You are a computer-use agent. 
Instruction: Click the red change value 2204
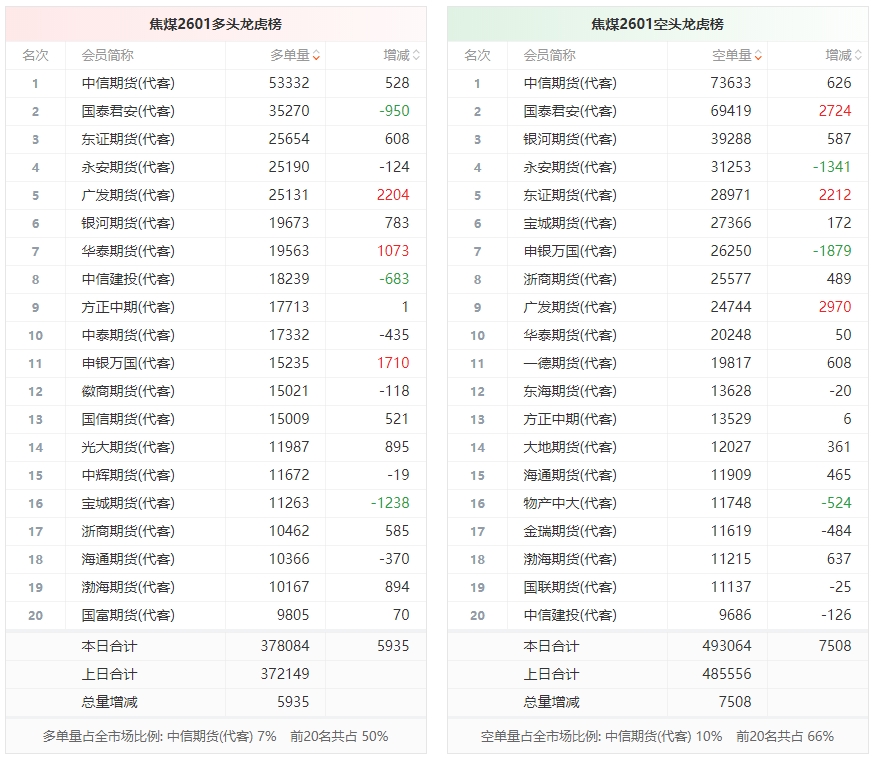pos(393,195)
